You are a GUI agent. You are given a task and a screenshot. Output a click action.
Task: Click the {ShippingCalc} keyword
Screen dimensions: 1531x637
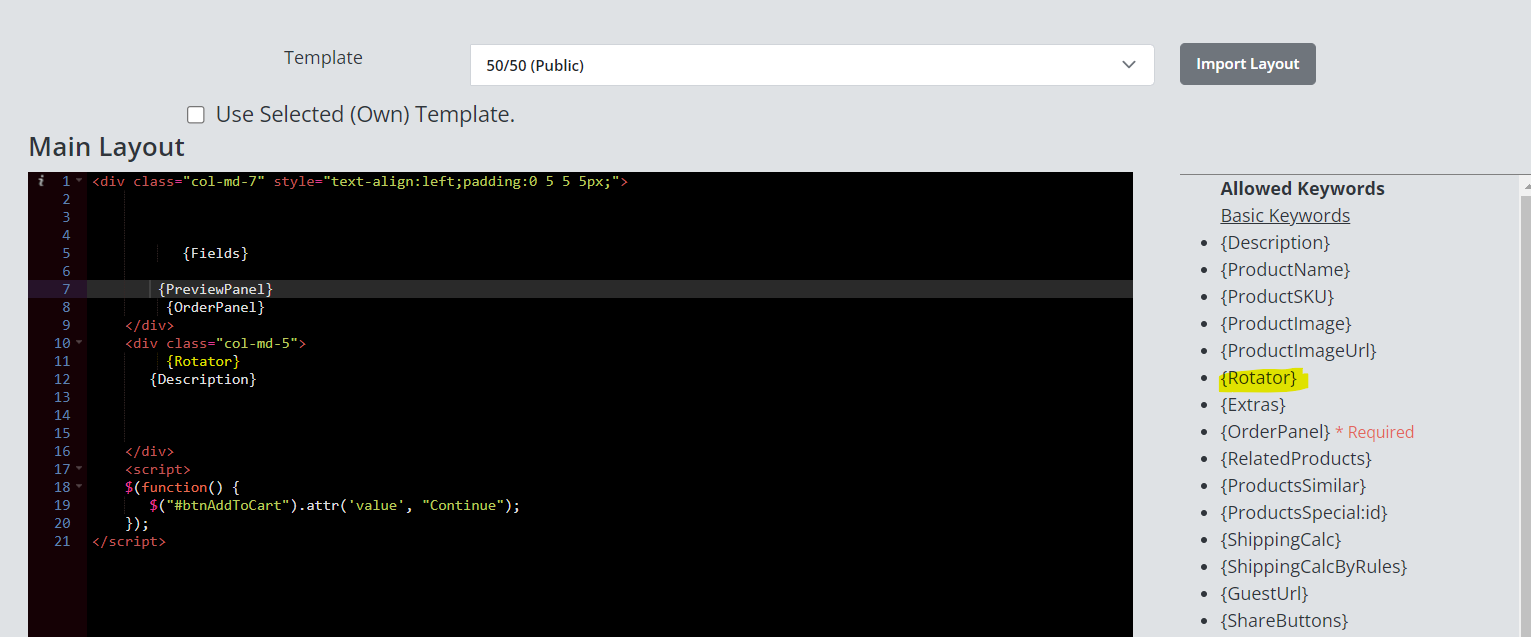click(1281, 540)
